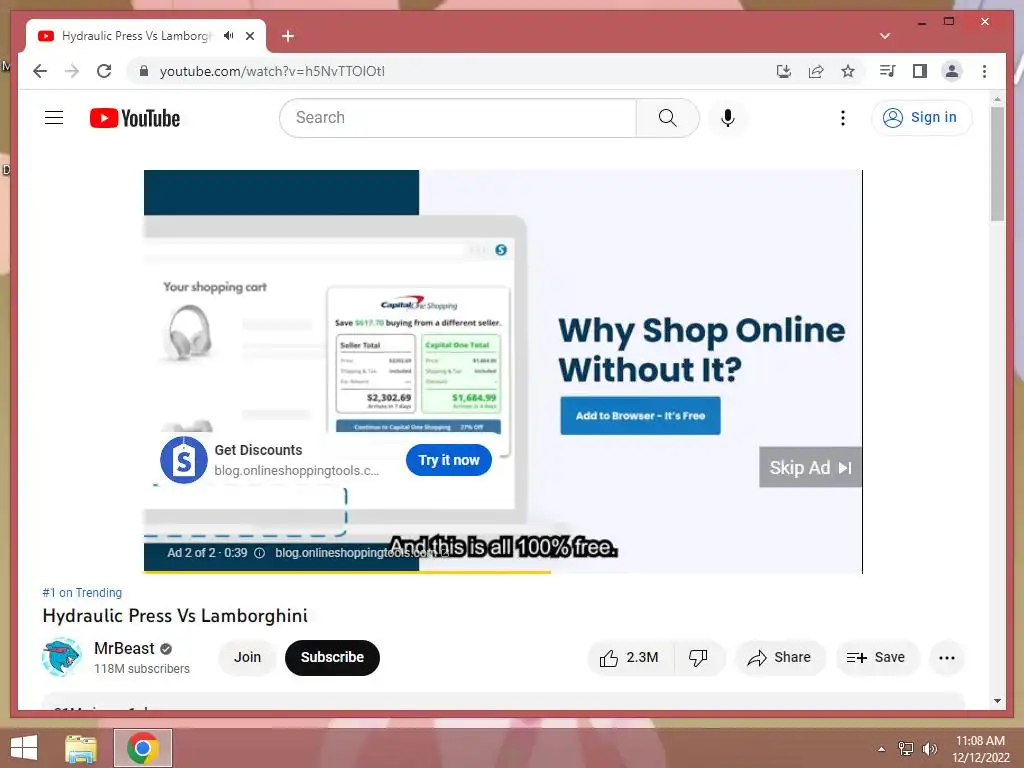Screen dimensions: 1024x768
Task: Bookmark this tab with the star
Action: [x=848, y=71]
